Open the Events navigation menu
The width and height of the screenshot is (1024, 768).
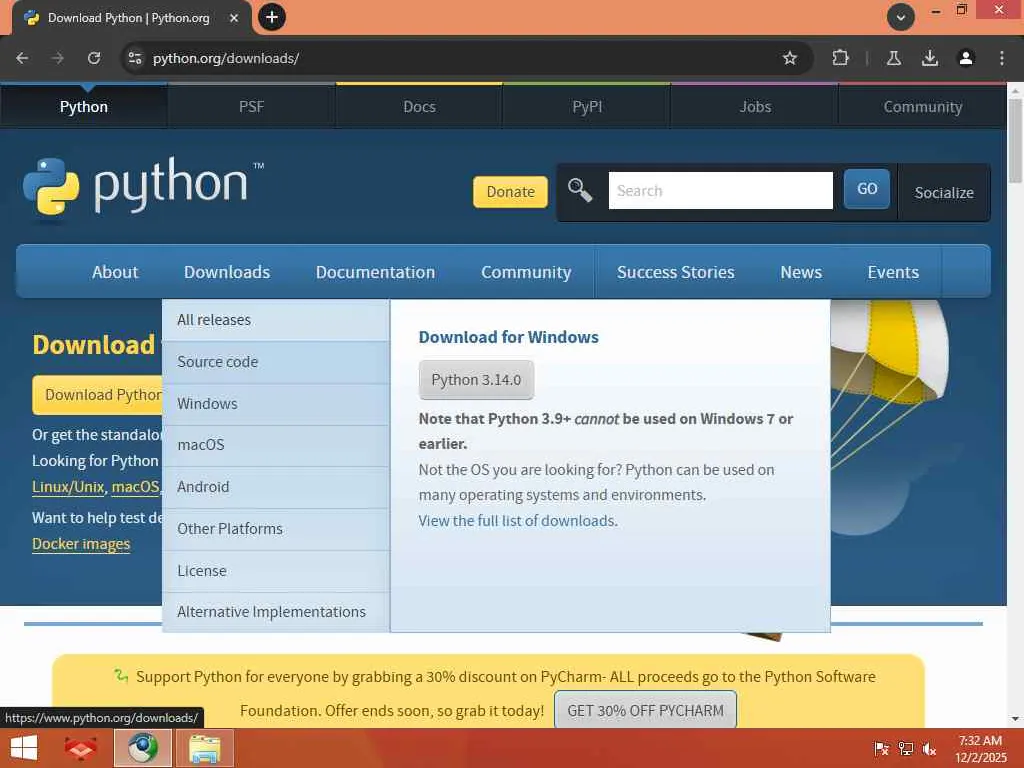tap(893, 272)
